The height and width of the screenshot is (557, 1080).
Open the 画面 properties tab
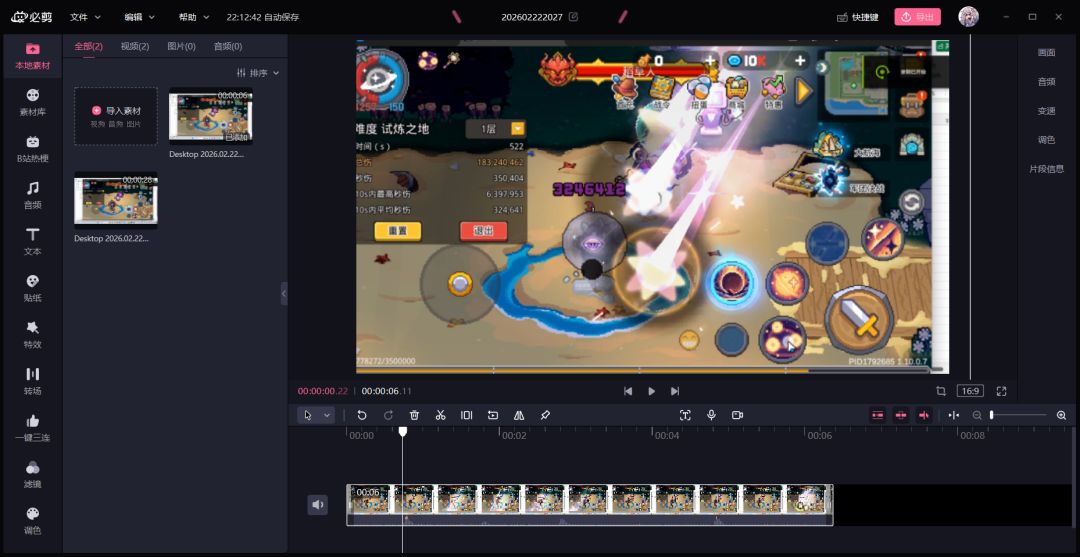click(x=1046, y=52)
